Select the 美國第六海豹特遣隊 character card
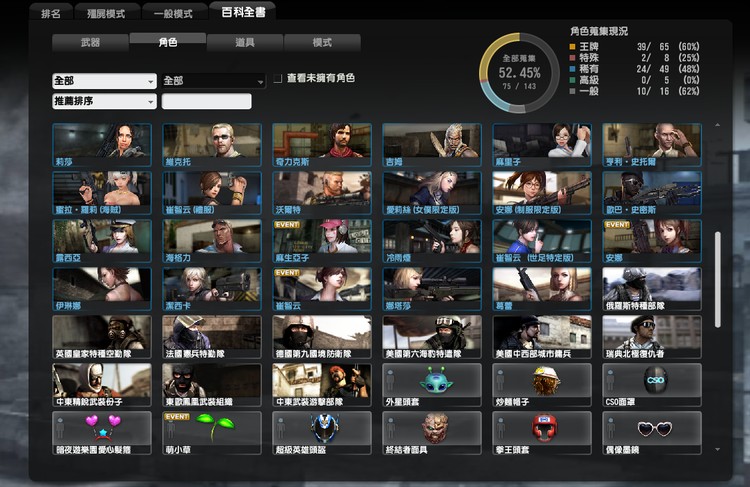 pos(432,337)
